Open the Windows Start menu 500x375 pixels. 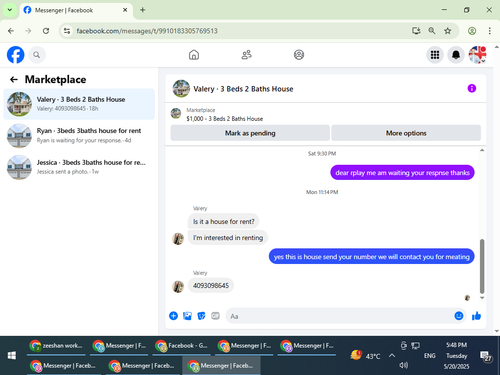[12, 356]
